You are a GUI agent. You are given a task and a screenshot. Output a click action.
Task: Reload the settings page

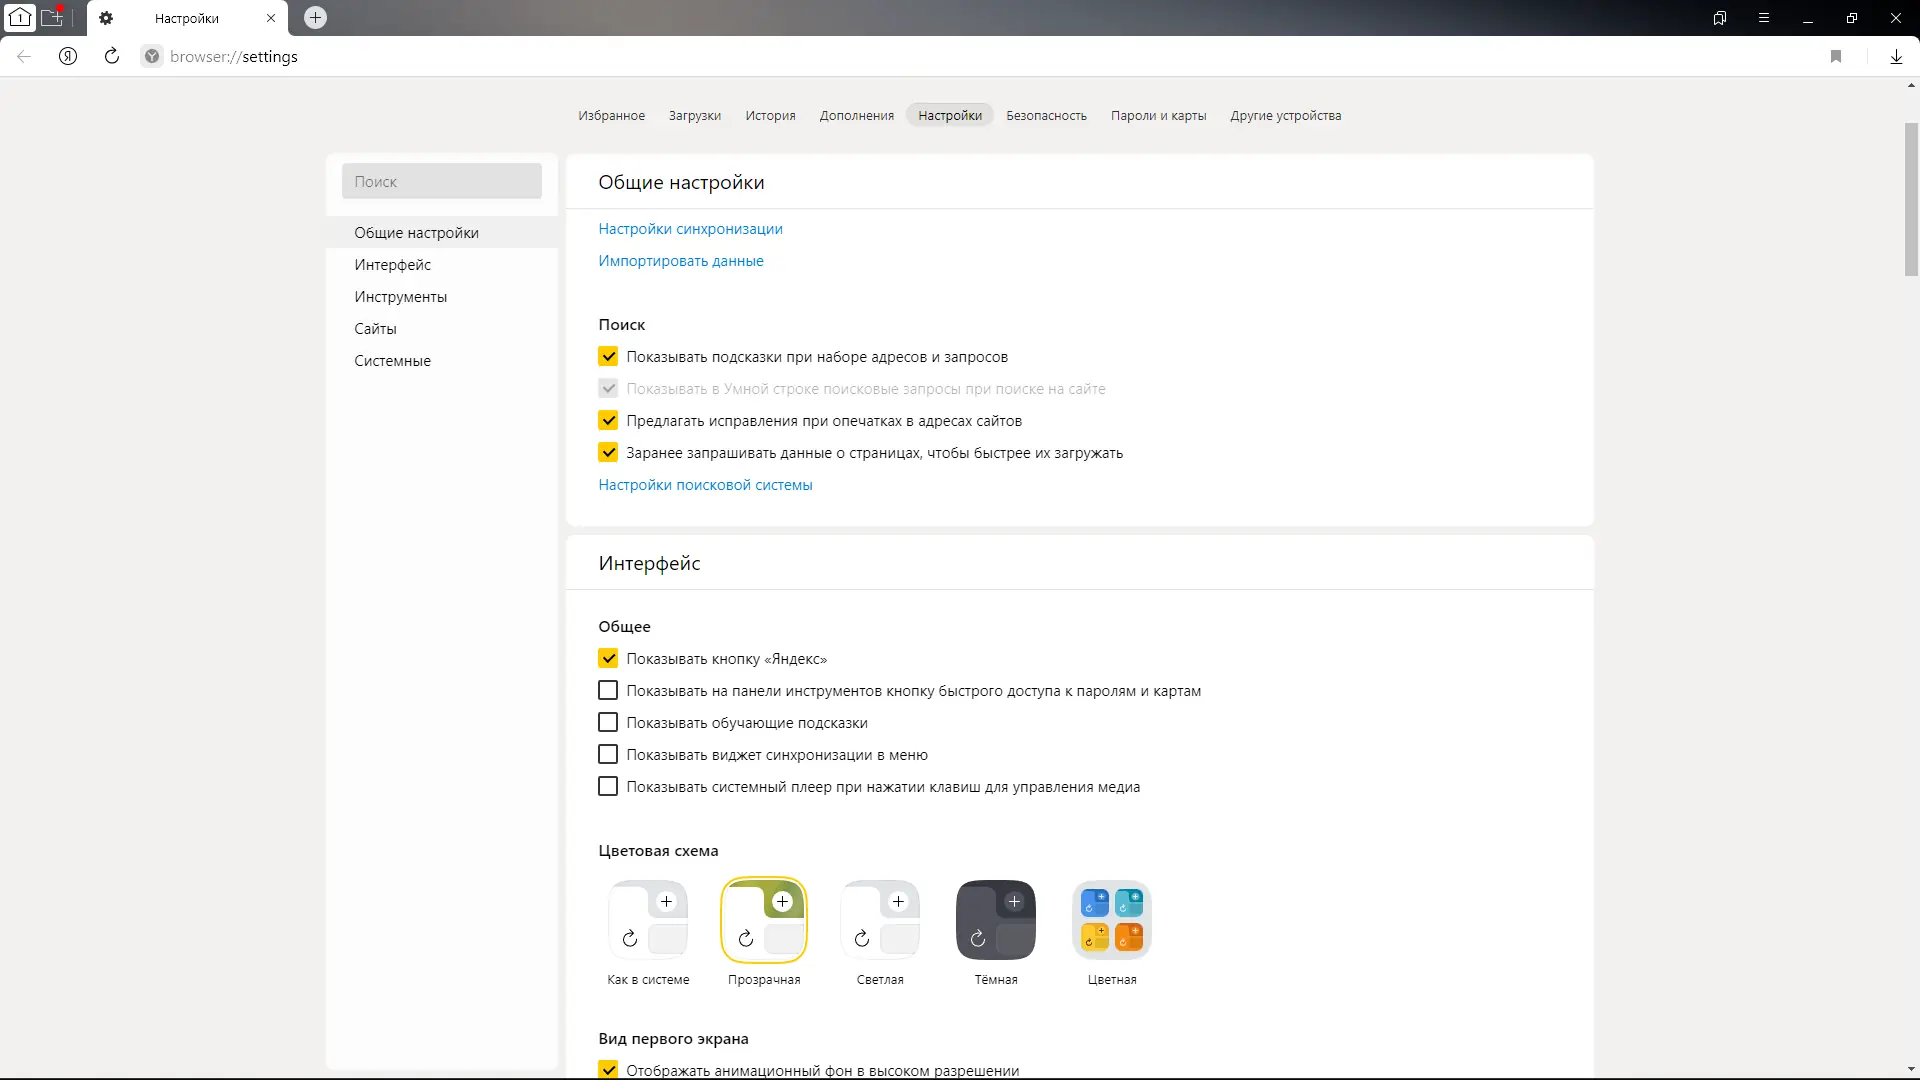112,57
